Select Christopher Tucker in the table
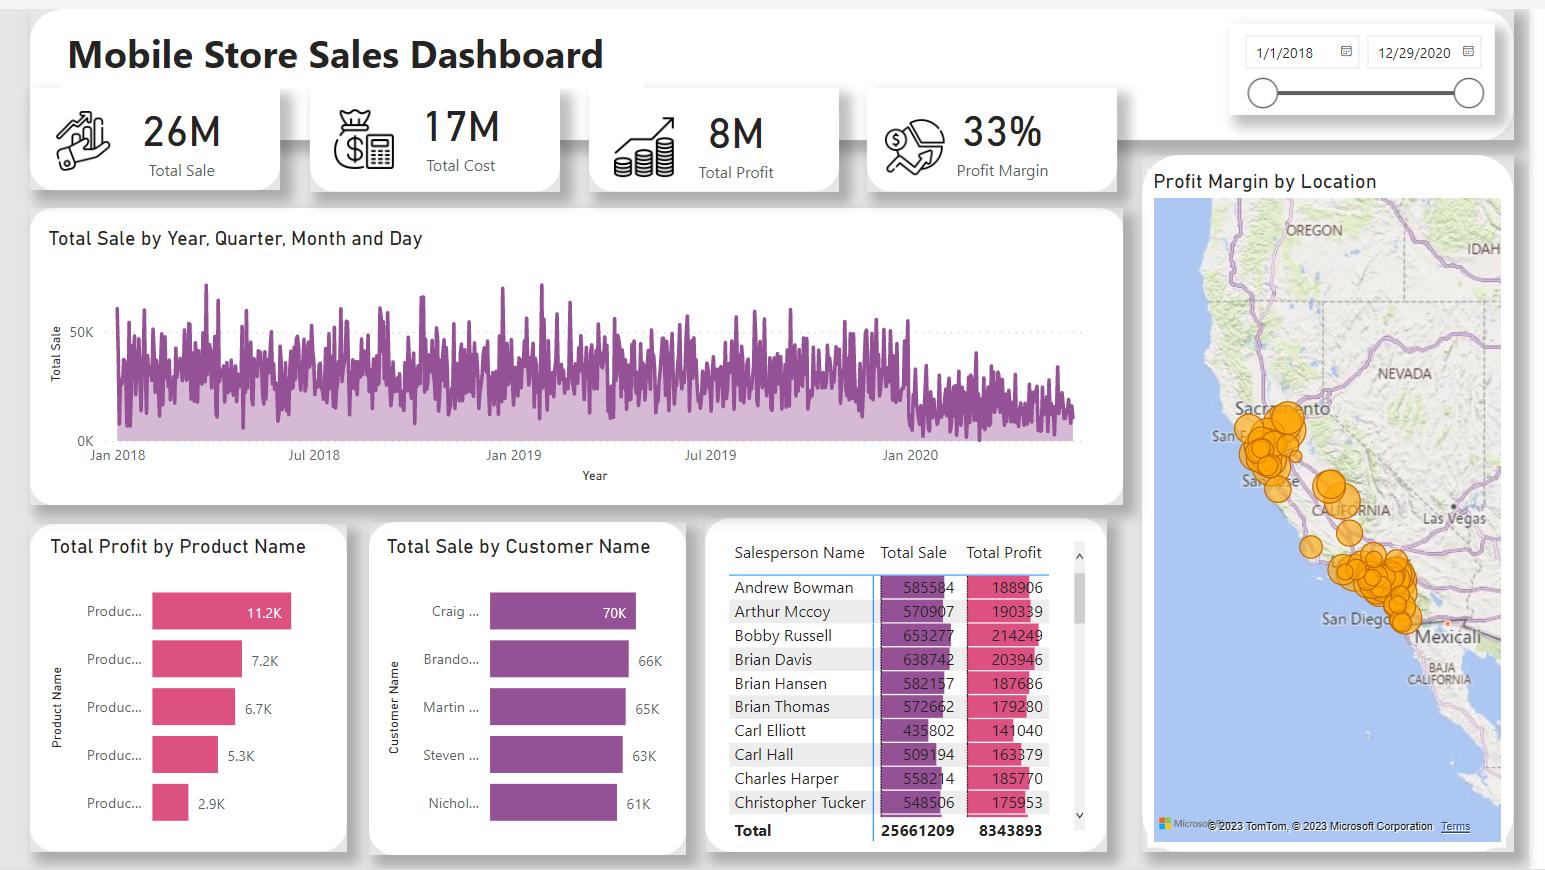This screenshot has height=870, width=1545. pyautogui.click(x=800, y=802)
